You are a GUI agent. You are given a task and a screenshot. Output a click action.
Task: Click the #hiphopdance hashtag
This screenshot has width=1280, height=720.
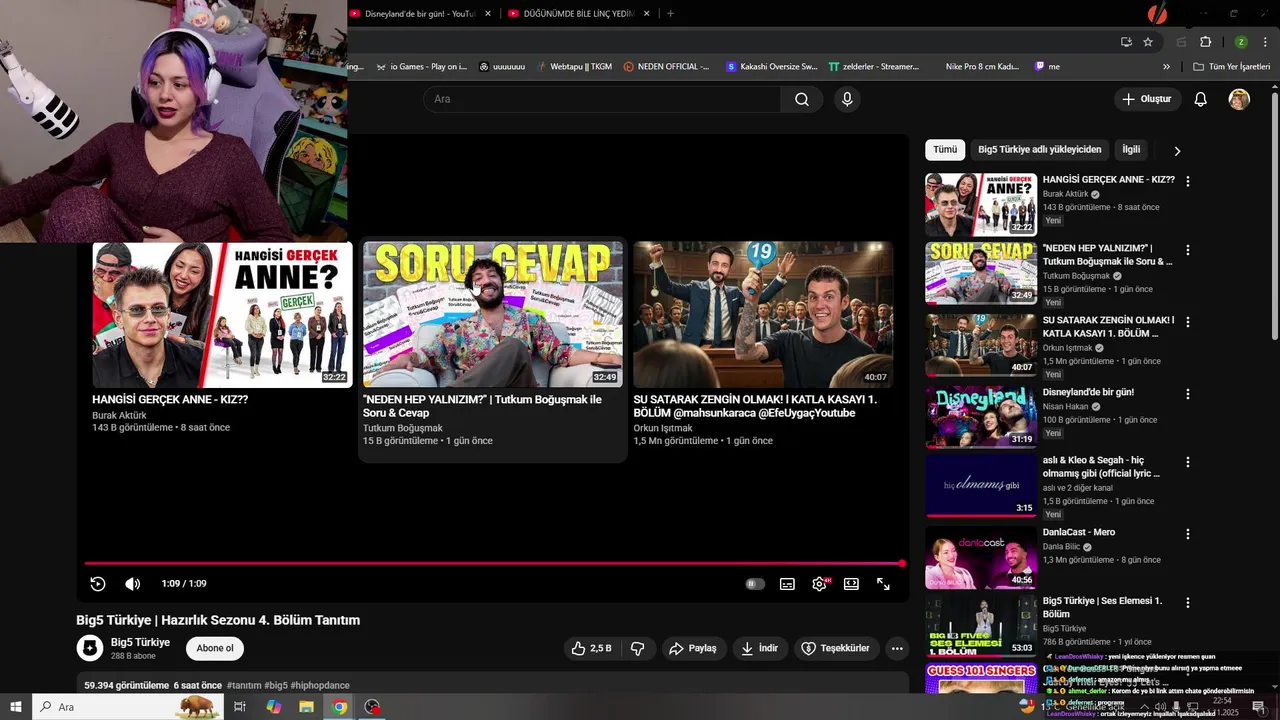coord(322,686)
